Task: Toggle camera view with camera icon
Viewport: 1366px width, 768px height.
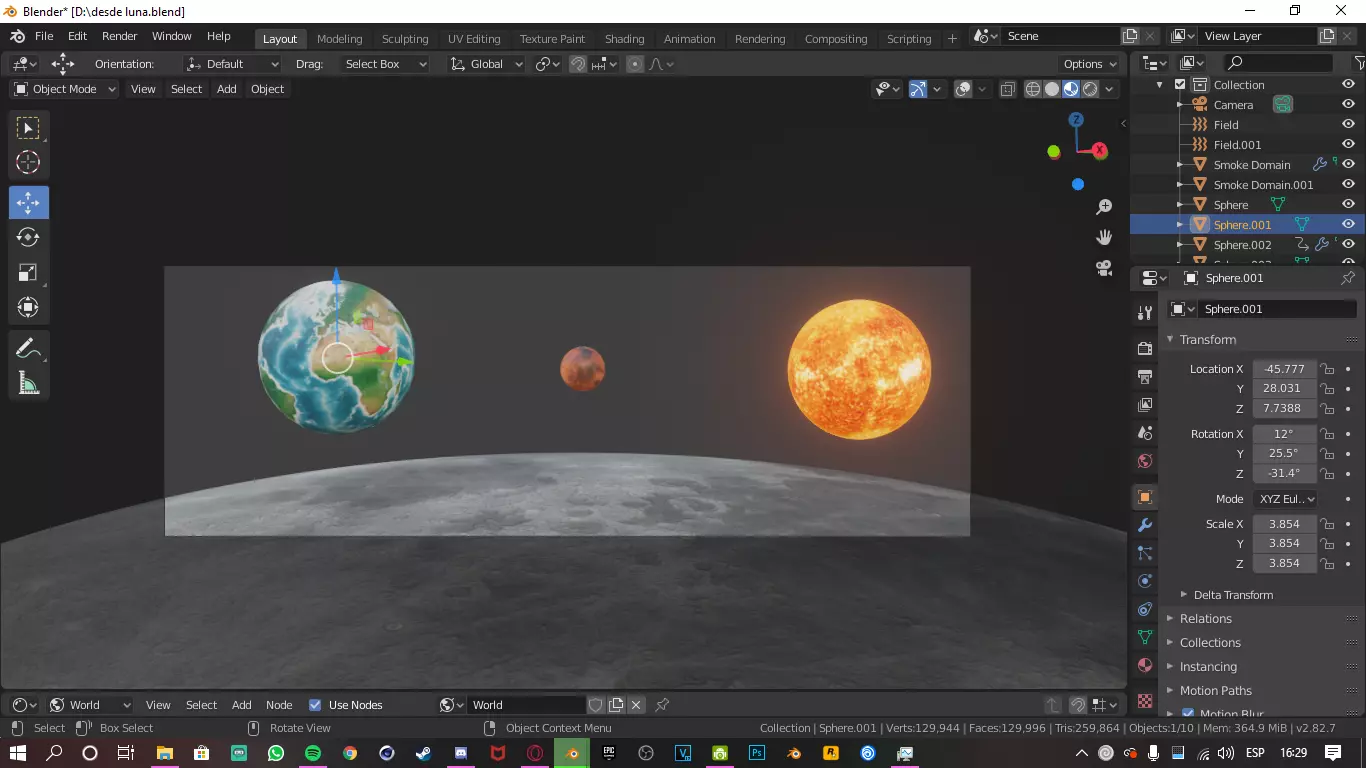Action: (x=1104, y=268)
